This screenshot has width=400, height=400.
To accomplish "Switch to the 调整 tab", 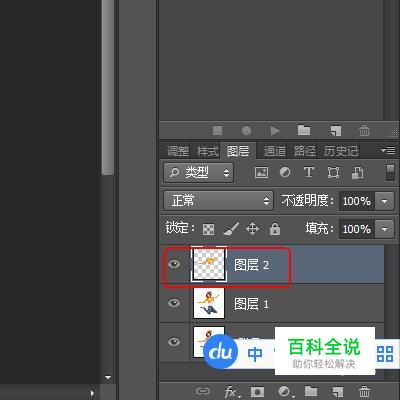I will point(178,151).
